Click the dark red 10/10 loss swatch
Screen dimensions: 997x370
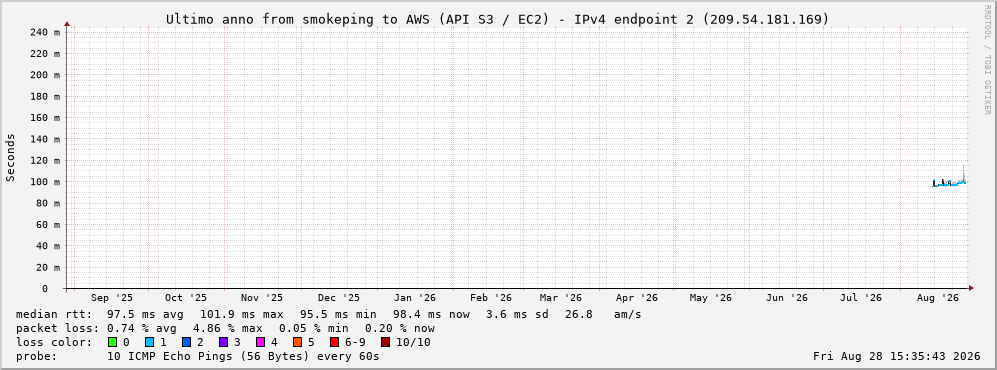pyautogui.click(x=386, y=342)
